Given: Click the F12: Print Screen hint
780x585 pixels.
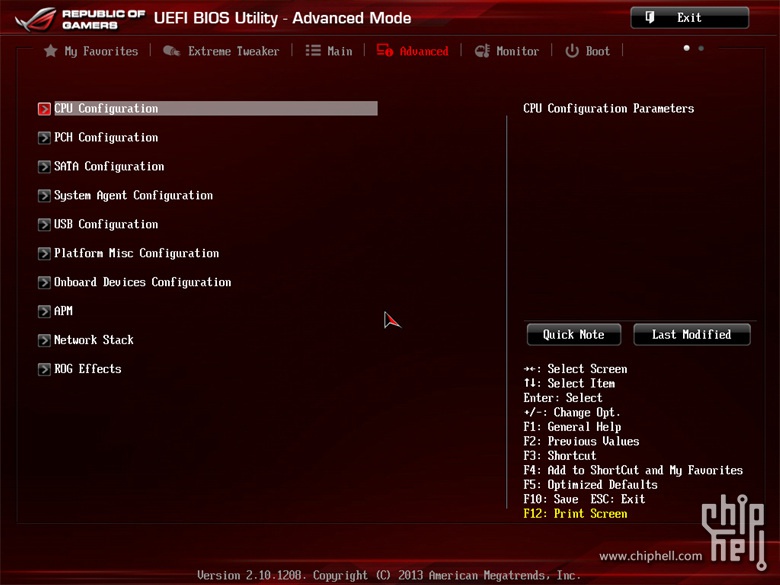Looking at the screenshot, I should (x=575, y=513).
